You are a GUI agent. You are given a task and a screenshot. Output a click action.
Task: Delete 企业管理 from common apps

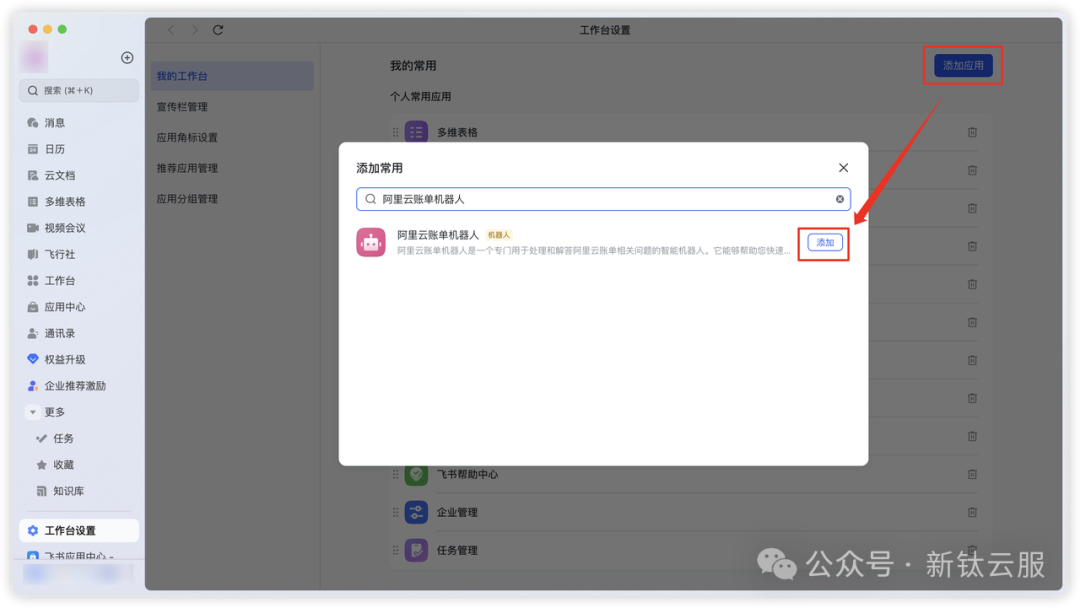972,512
